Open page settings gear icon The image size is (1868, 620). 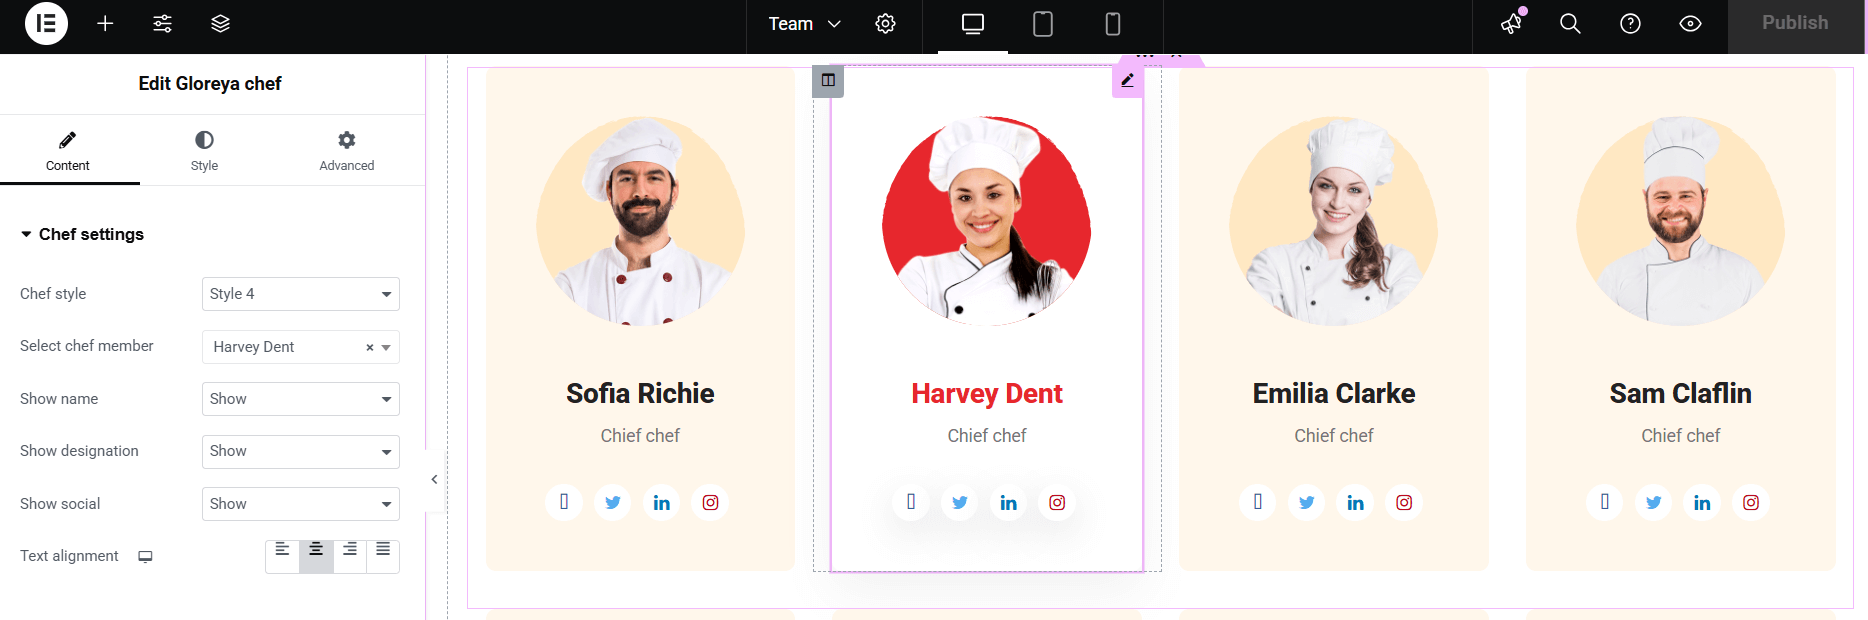click(x=885, y=23)
